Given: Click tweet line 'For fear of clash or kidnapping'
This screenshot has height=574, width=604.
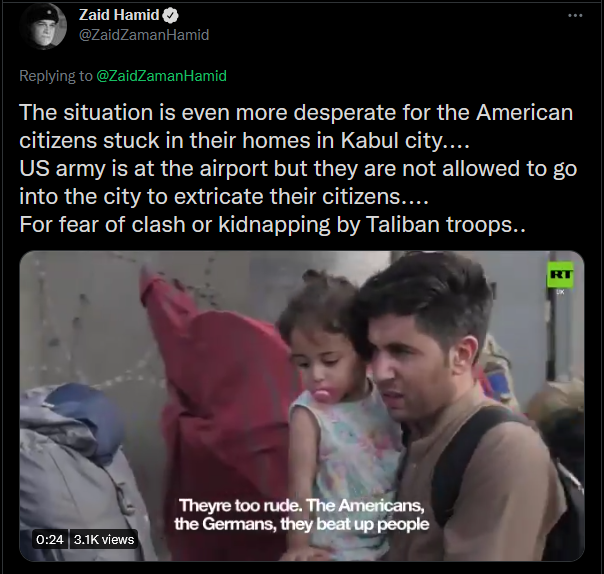Looking at the screenshot, I should point(272,225).
